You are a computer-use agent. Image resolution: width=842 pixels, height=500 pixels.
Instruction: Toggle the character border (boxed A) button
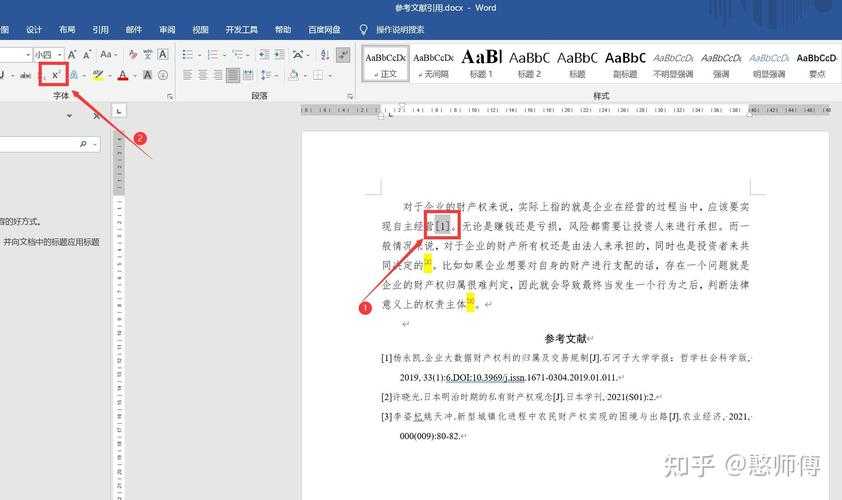click(x=163, y=54)
